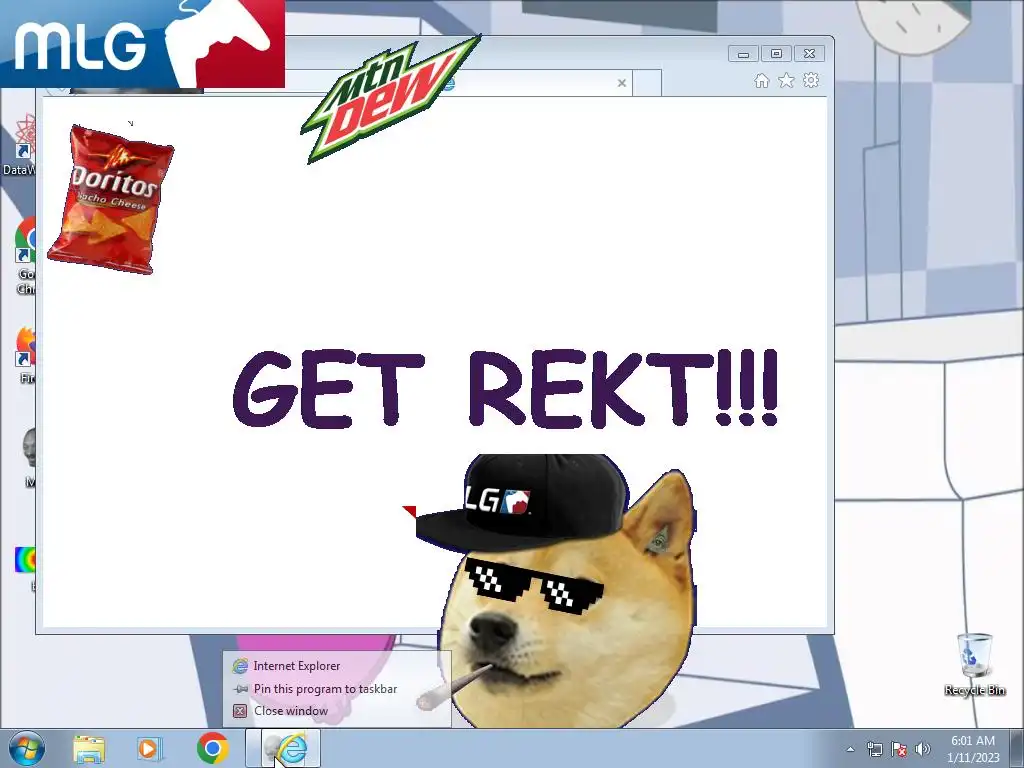Click the GET REKT!!! text
Screen dimensions: 1024x768
click(x=505, y=389)
